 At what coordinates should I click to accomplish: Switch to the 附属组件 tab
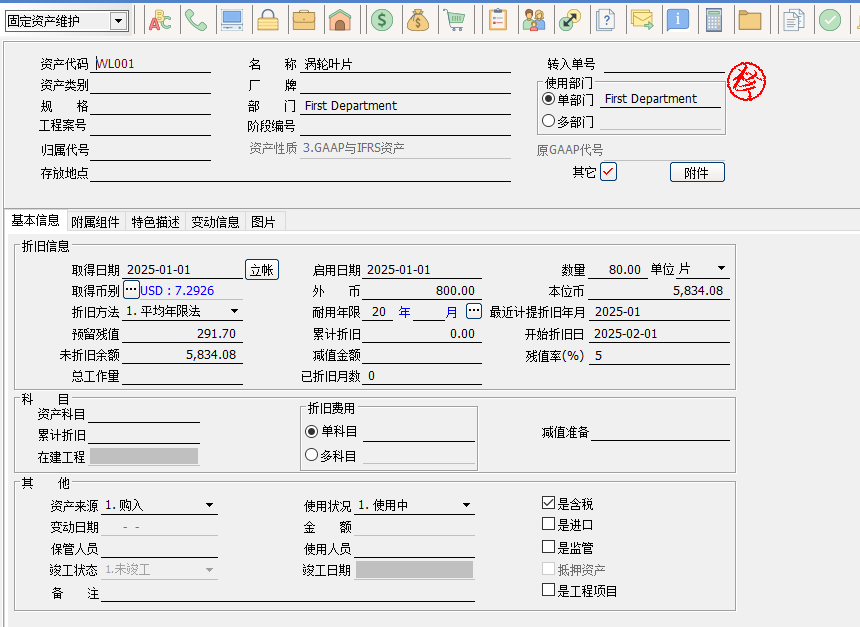coord(95,222)
